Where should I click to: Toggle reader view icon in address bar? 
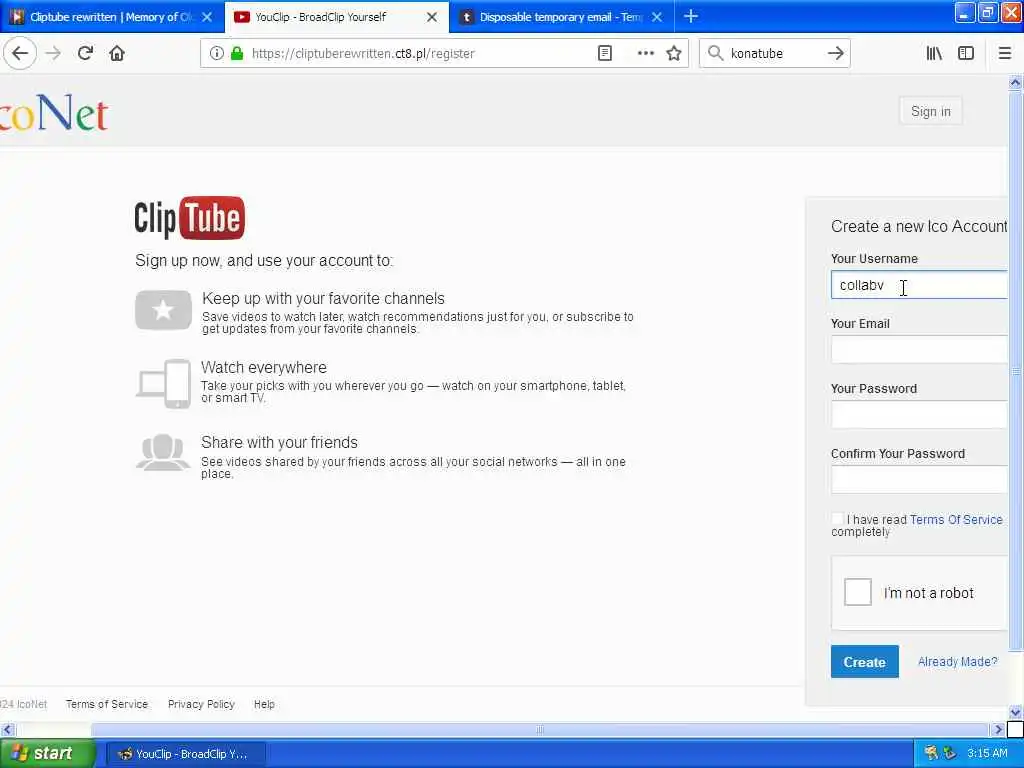coord(605,54)
